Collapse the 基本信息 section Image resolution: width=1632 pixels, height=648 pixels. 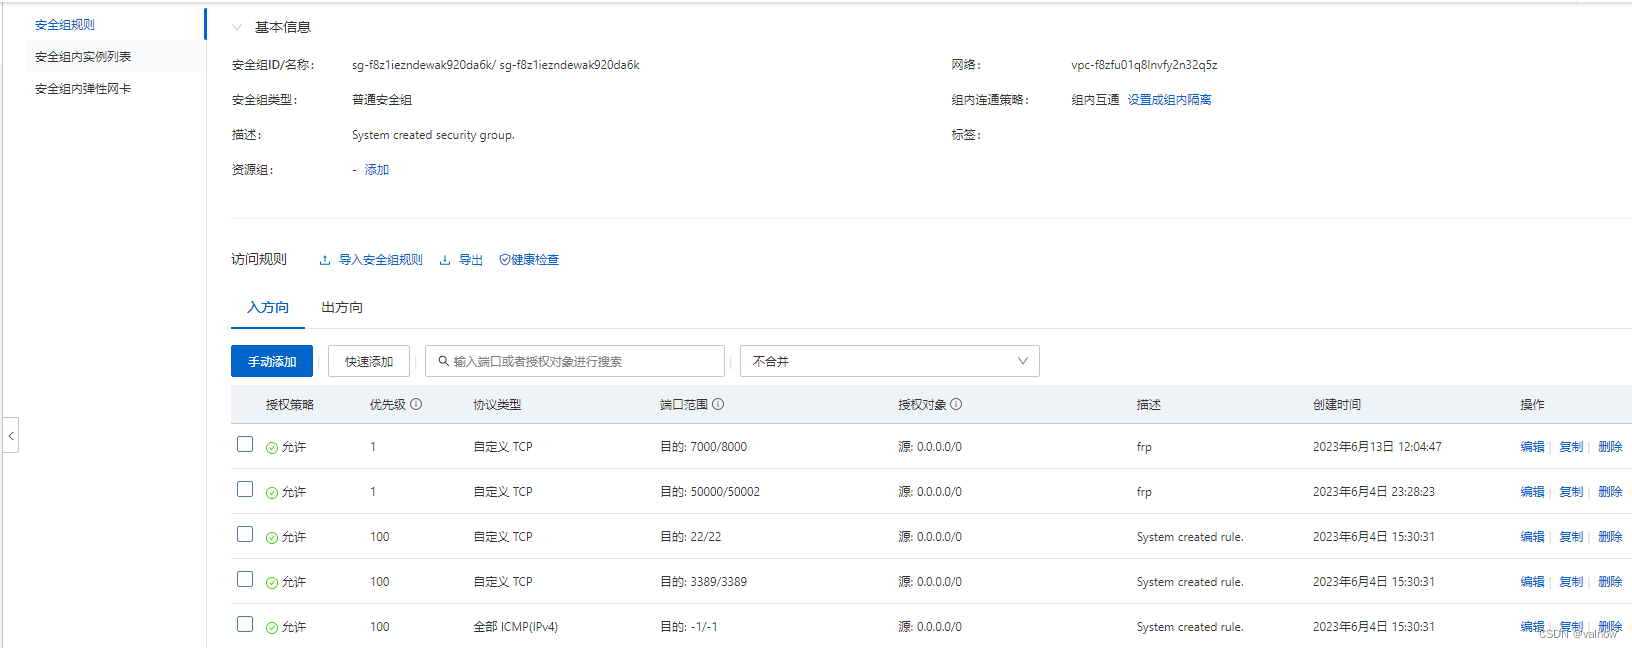coord(237,27)
